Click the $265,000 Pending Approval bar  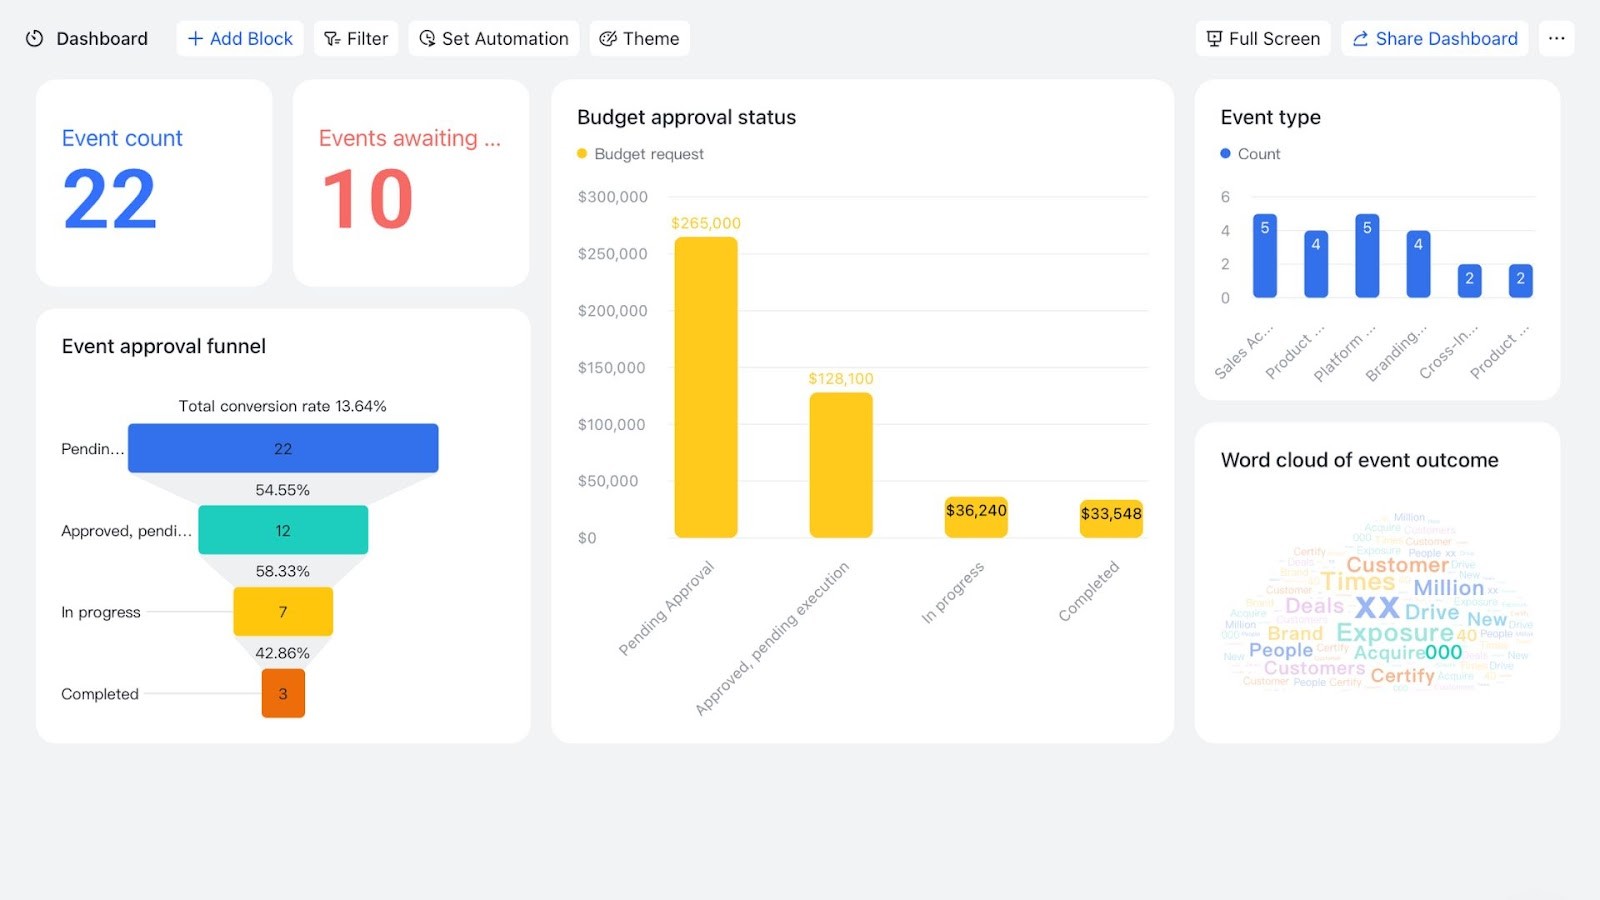(706, 387)
